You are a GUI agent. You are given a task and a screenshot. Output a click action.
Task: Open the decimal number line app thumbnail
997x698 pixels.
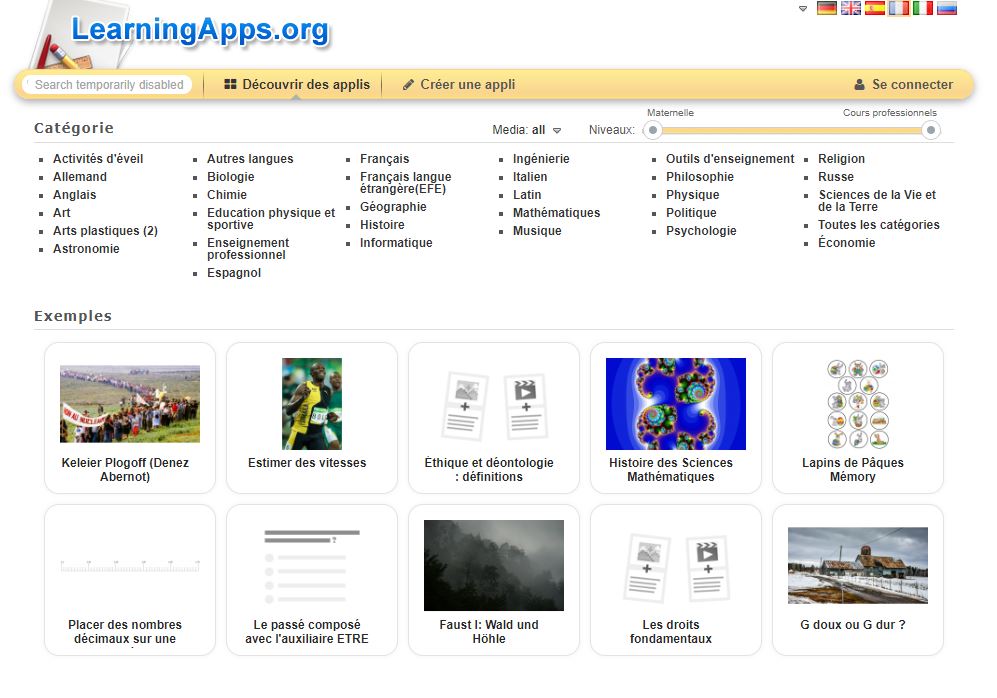coord(130,566)
